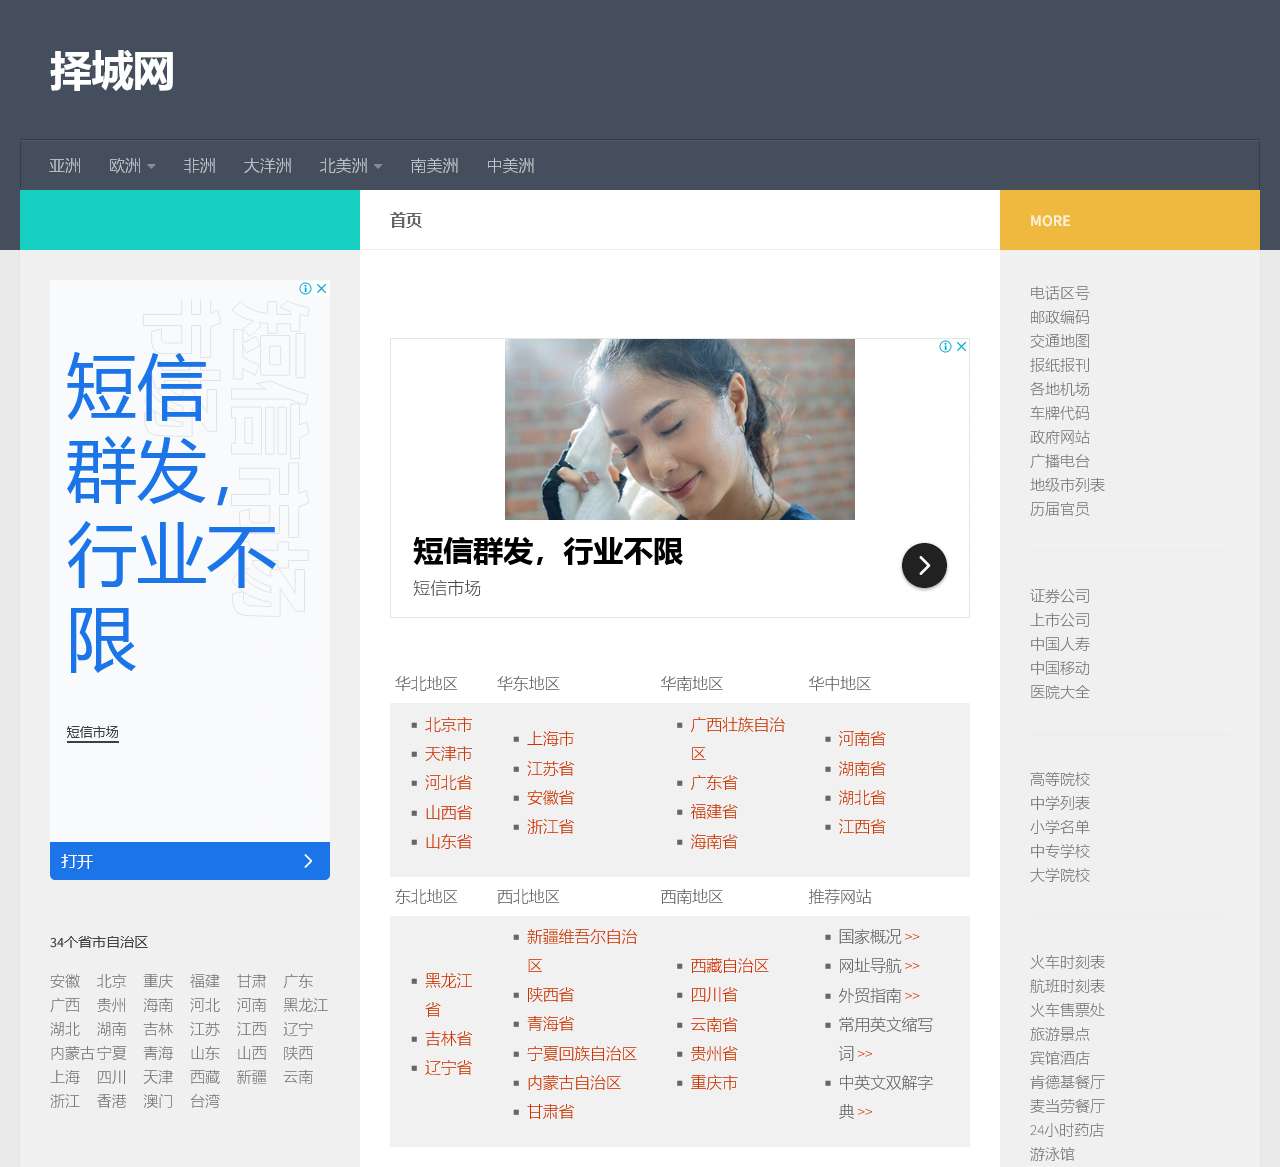The width and height of the screenshot is (1280, 1167).
Task: Go to 大洋洲 in the navigation bar
Action: (x=267, y=166)
